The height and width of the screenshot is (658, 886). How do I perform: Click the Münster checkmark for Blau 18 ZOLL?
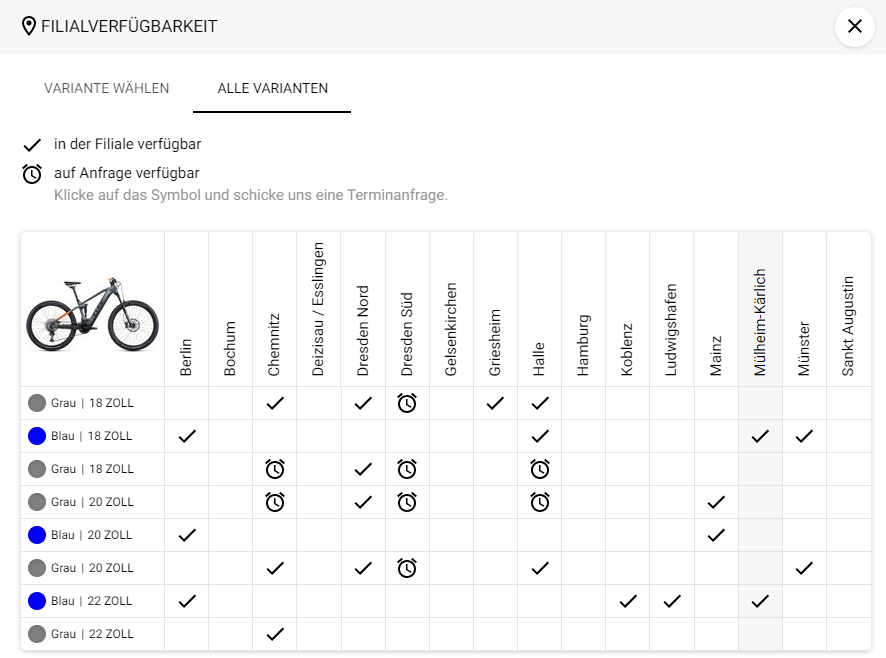(804, 436)
